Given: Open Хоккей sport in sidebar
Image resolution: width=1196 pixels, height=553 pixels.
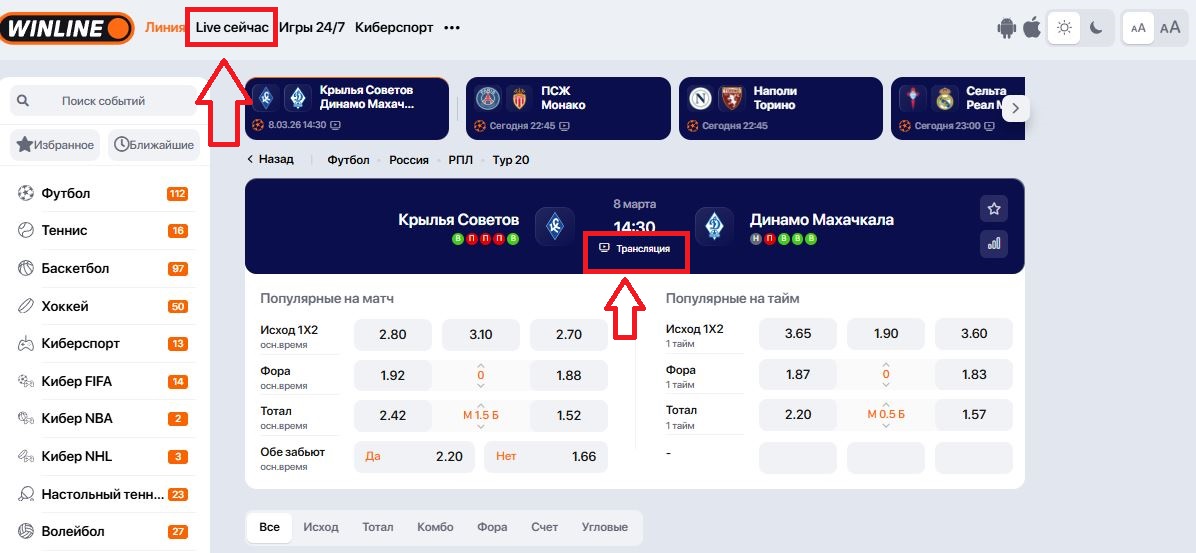Looking at the screenshot, I should 65,306.
